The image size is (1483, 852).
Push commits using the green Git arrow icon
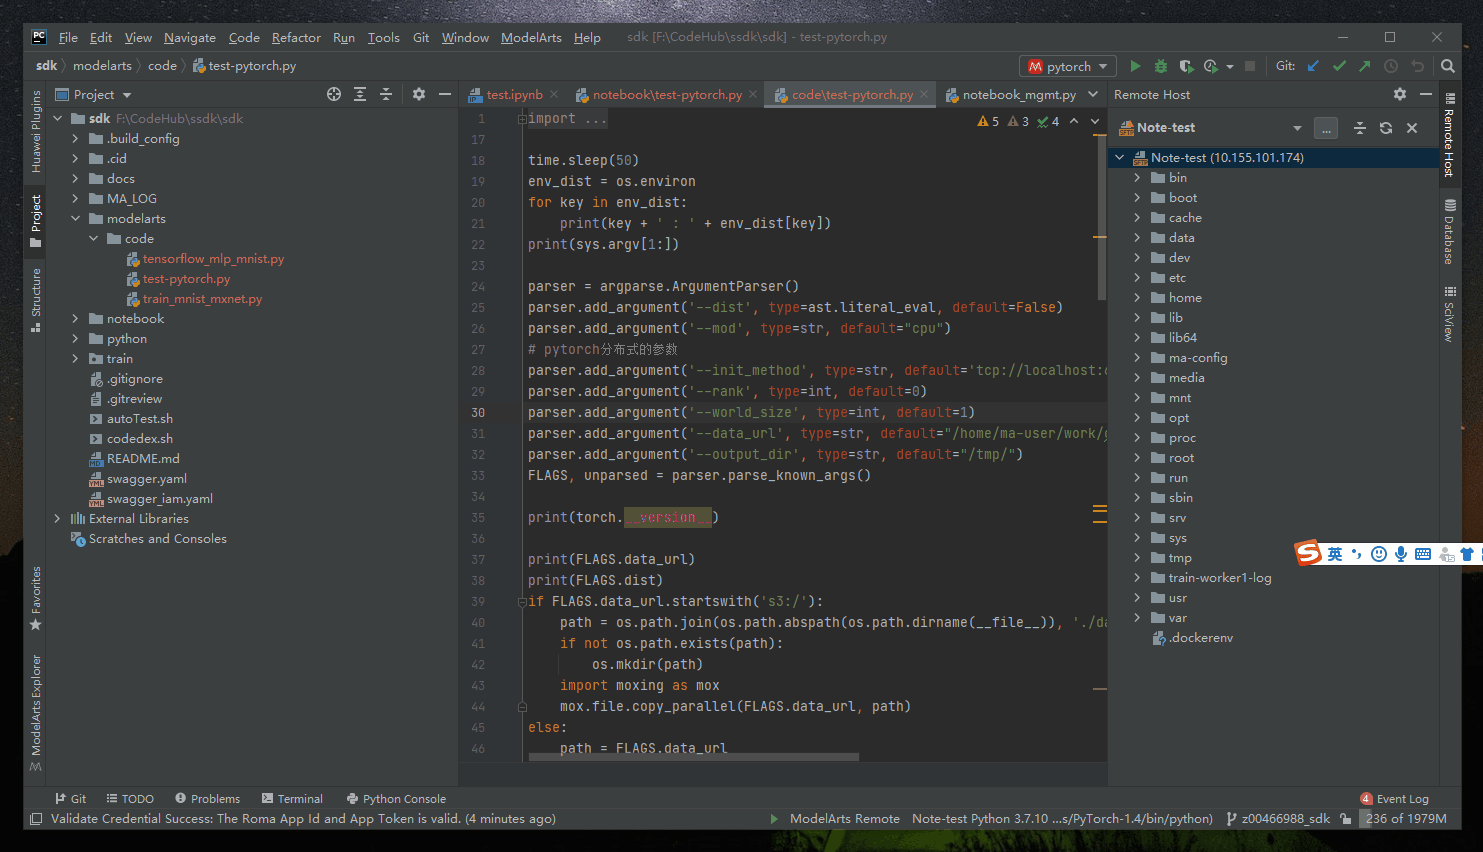click(1364, 65)
